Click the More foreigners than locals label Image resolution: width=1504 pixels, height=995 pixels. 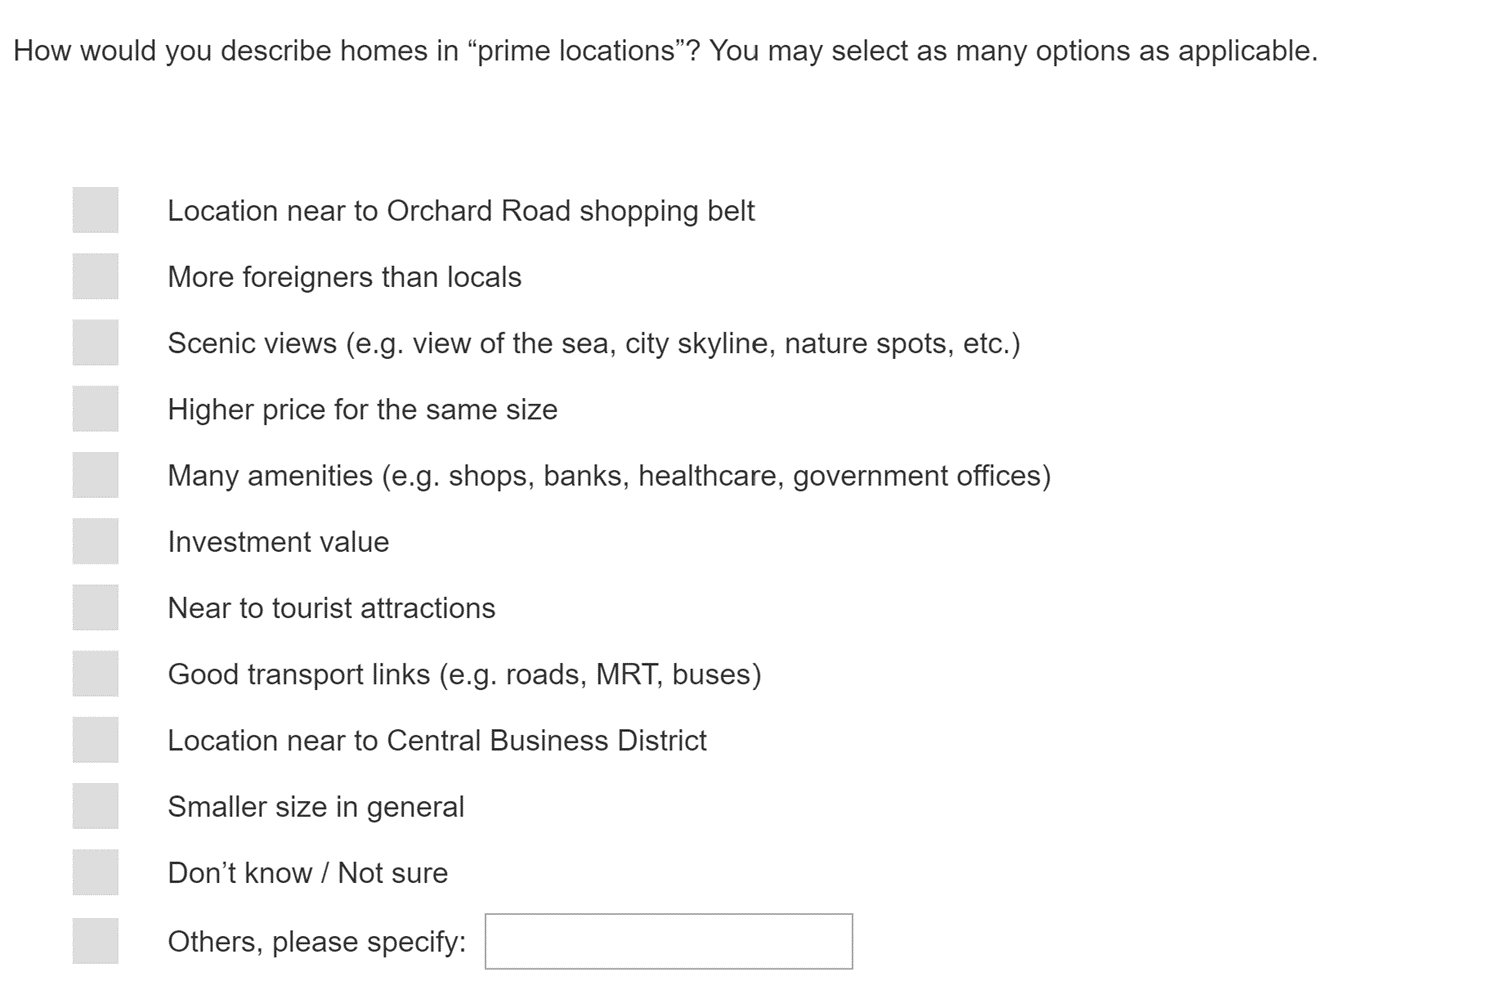(344, 277)
